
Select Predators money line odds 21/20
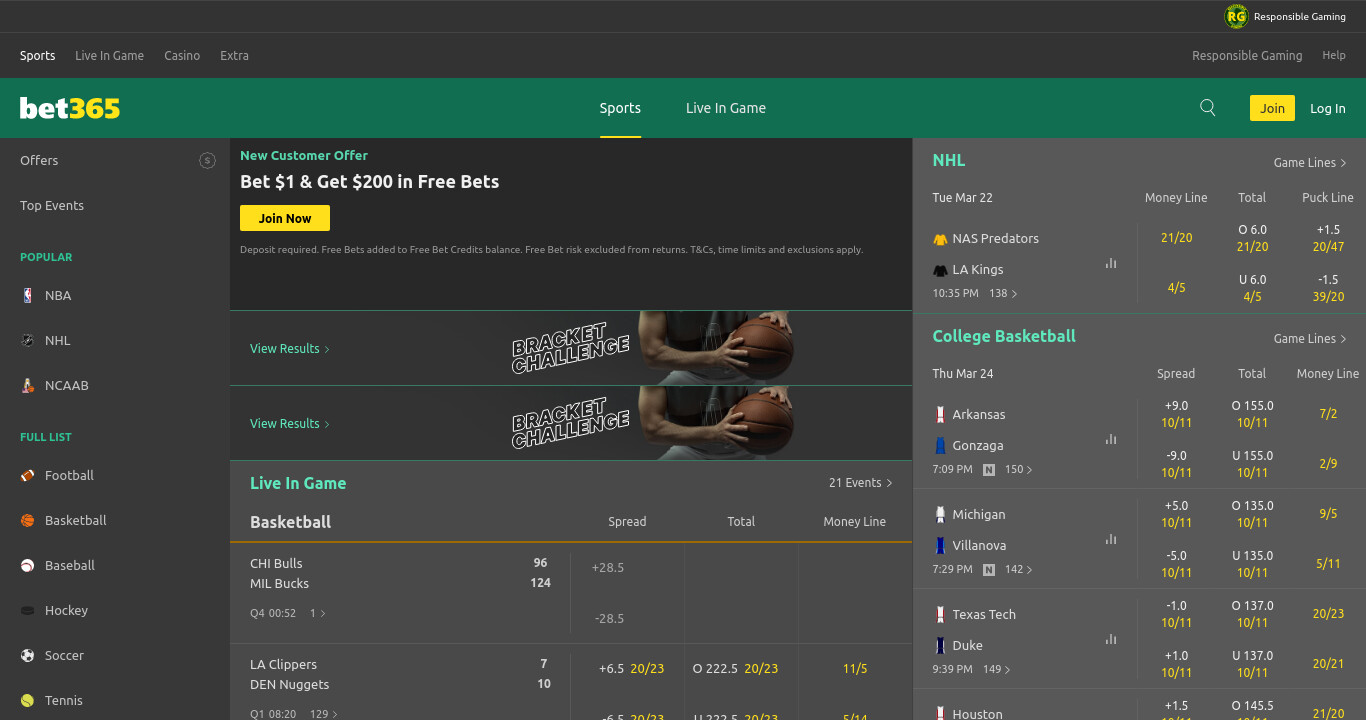1177,238
